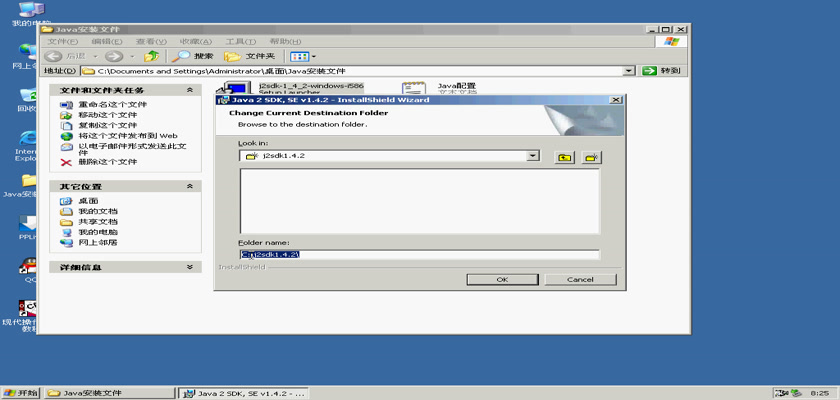Collapse the 其它位置 panel
The image size is (840, 400).
(190, 186)
